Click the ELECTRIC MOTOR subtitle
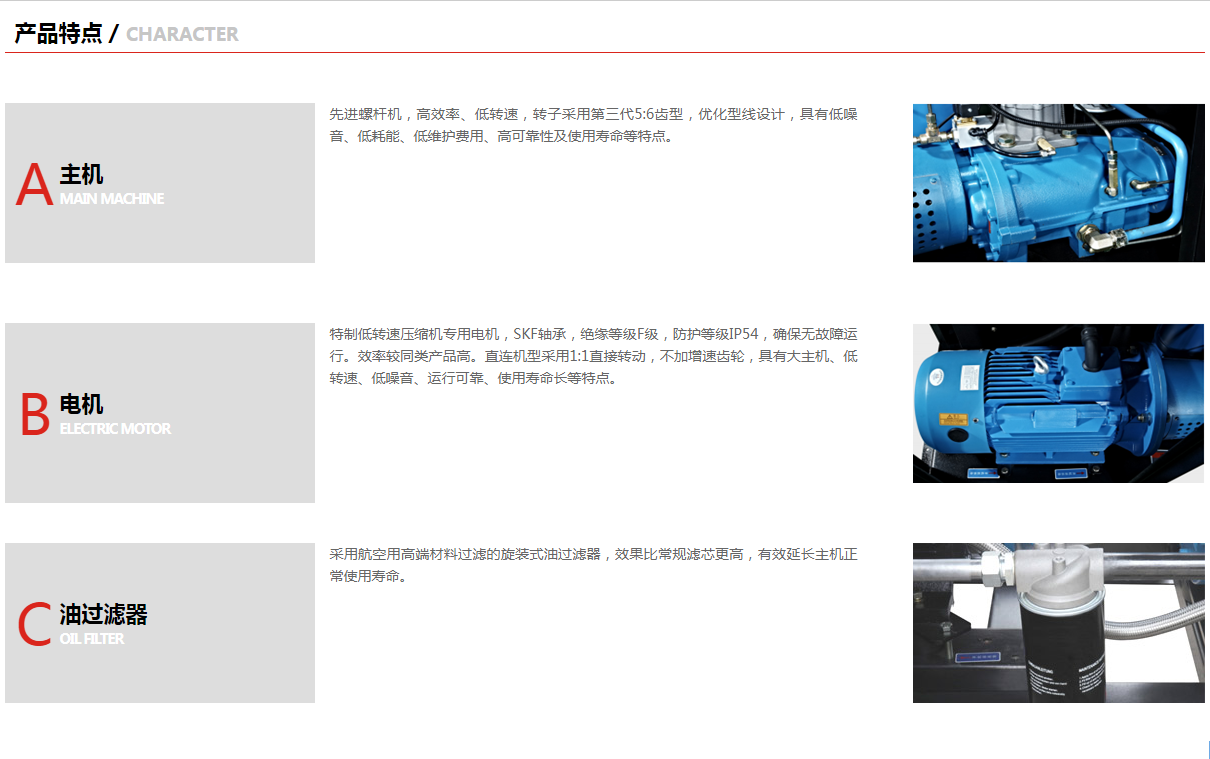1210x759 pixels. (115, 429)
